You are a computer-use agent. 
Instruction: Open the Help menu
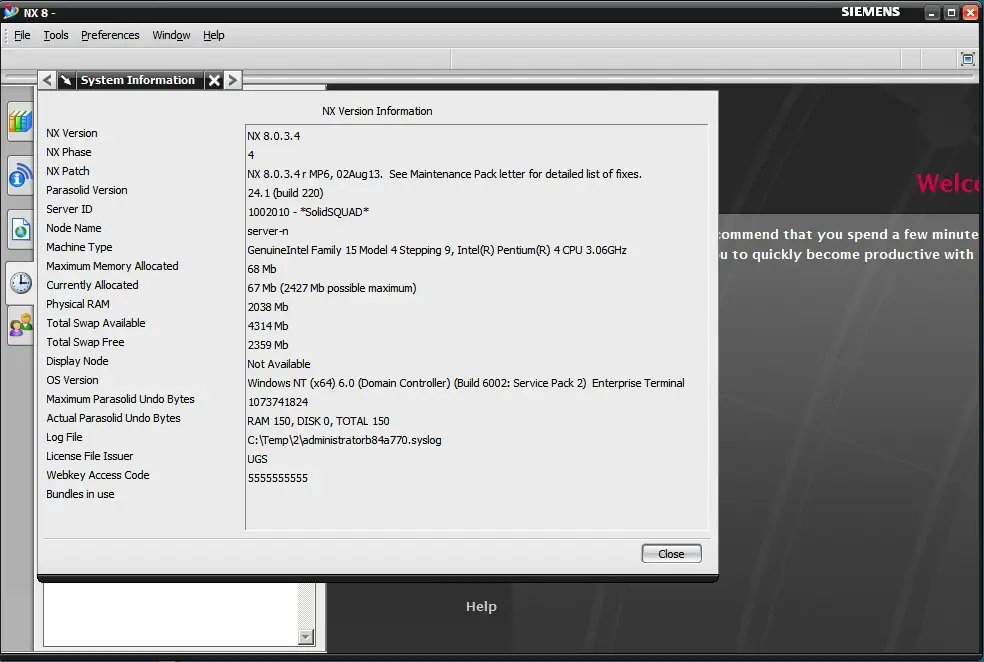click(213, 35)
